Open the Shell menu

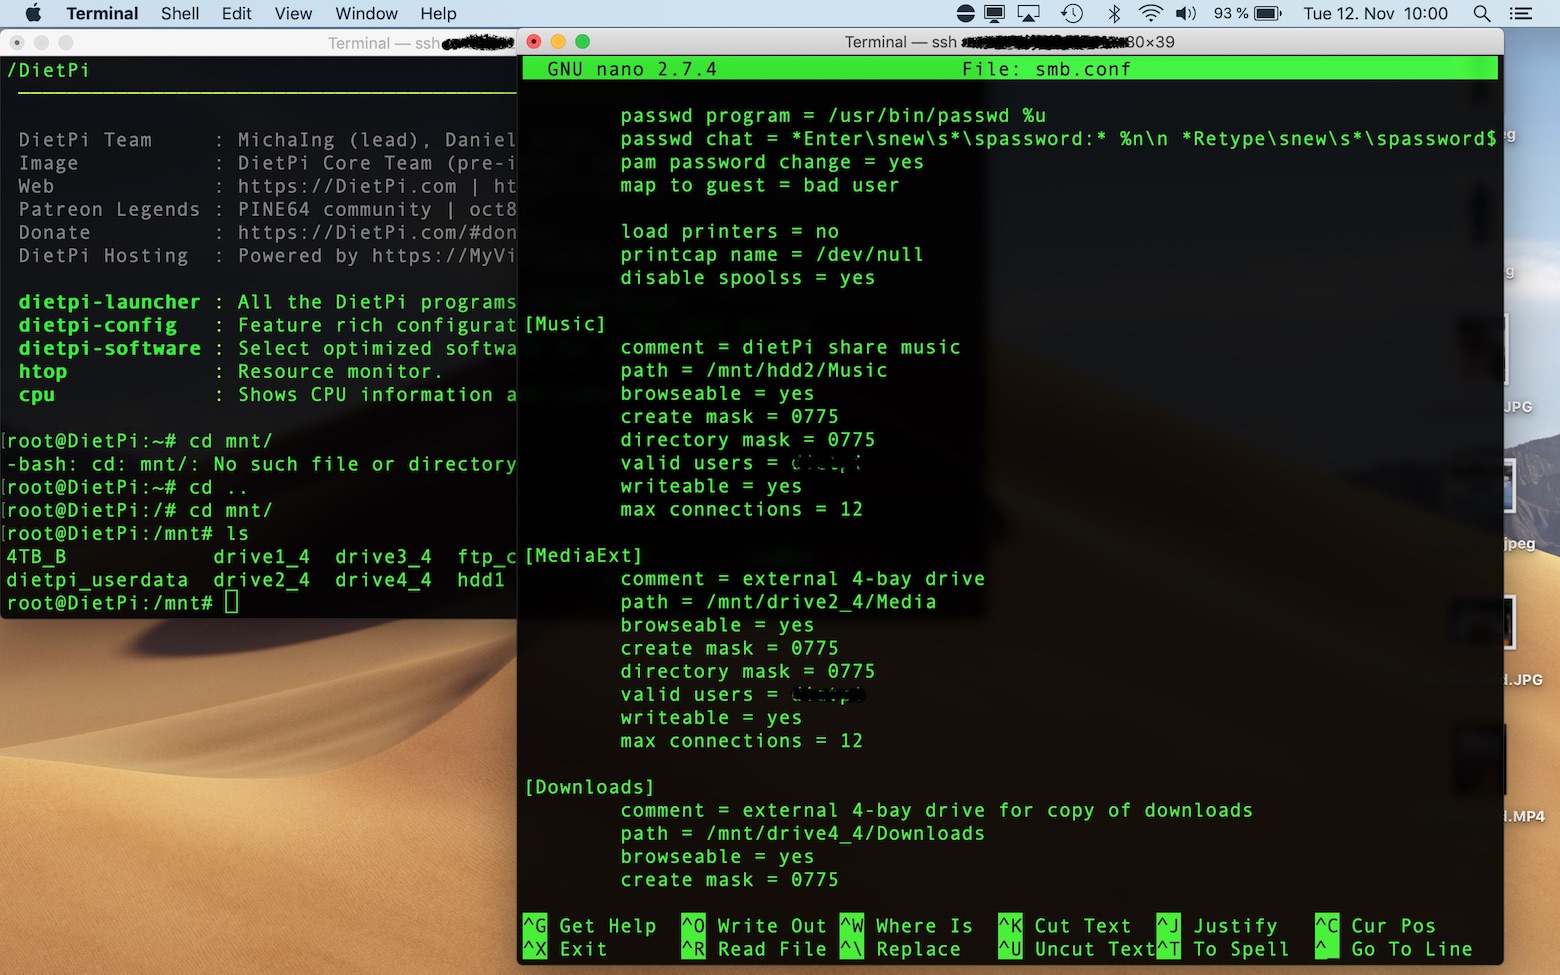180,13
